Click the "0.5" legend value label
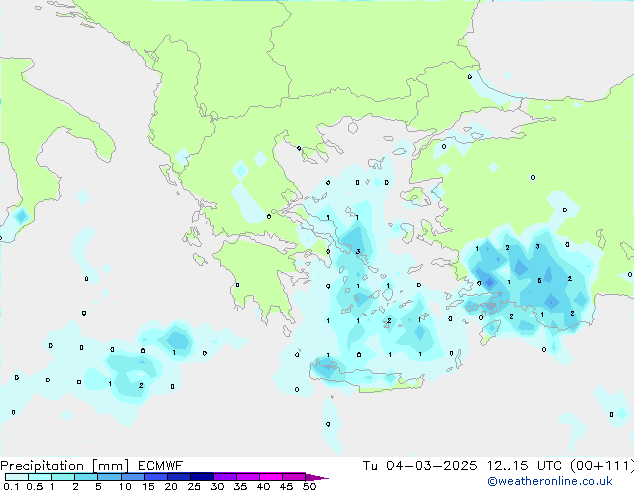 35,486
